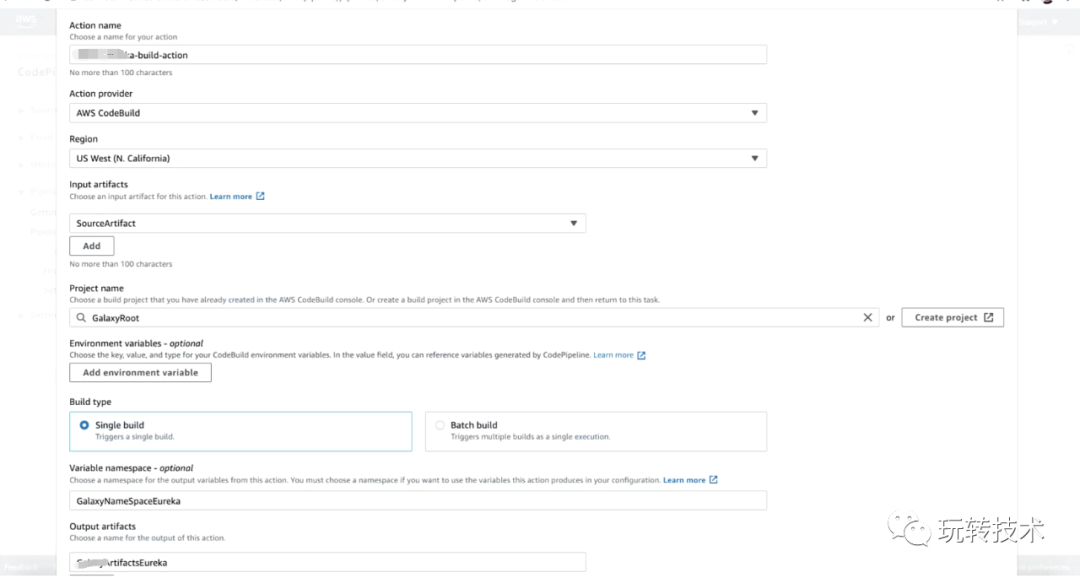Focus the Variable namespace input field

(418, 500)
